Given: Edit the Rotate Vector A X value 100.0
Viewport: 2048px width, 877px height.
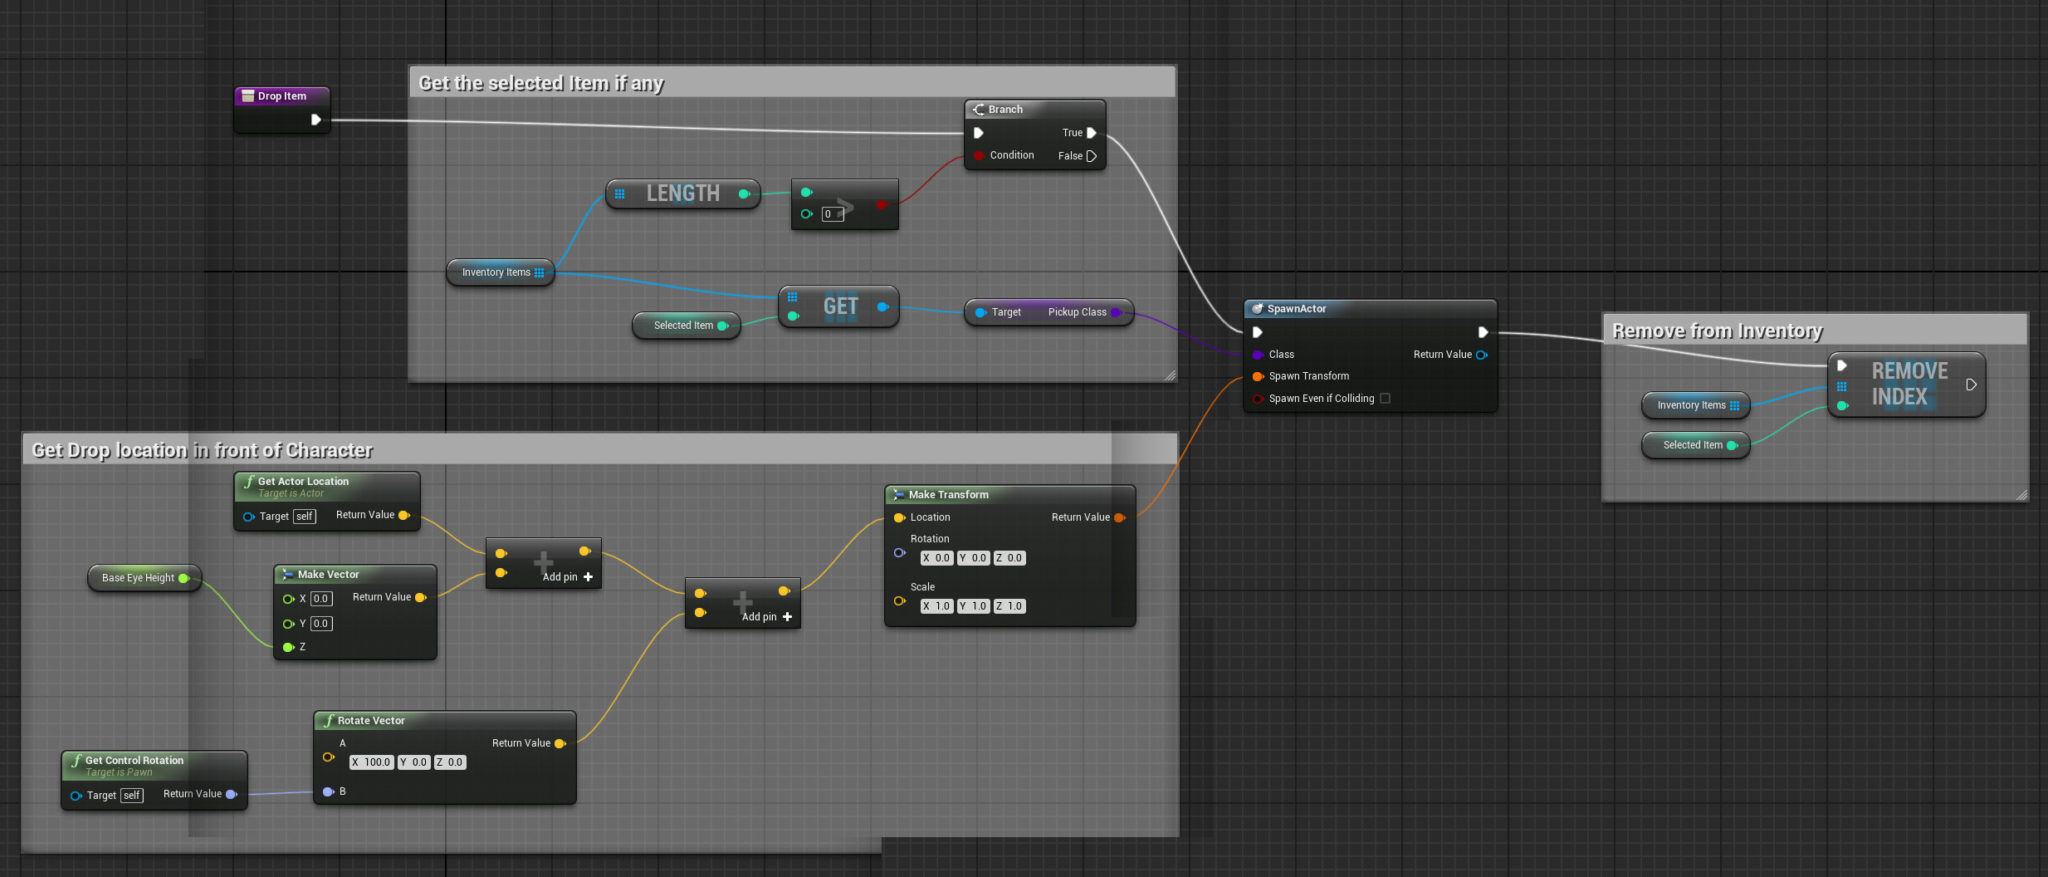Looking at the screenshot, I should tap(371, 762).
